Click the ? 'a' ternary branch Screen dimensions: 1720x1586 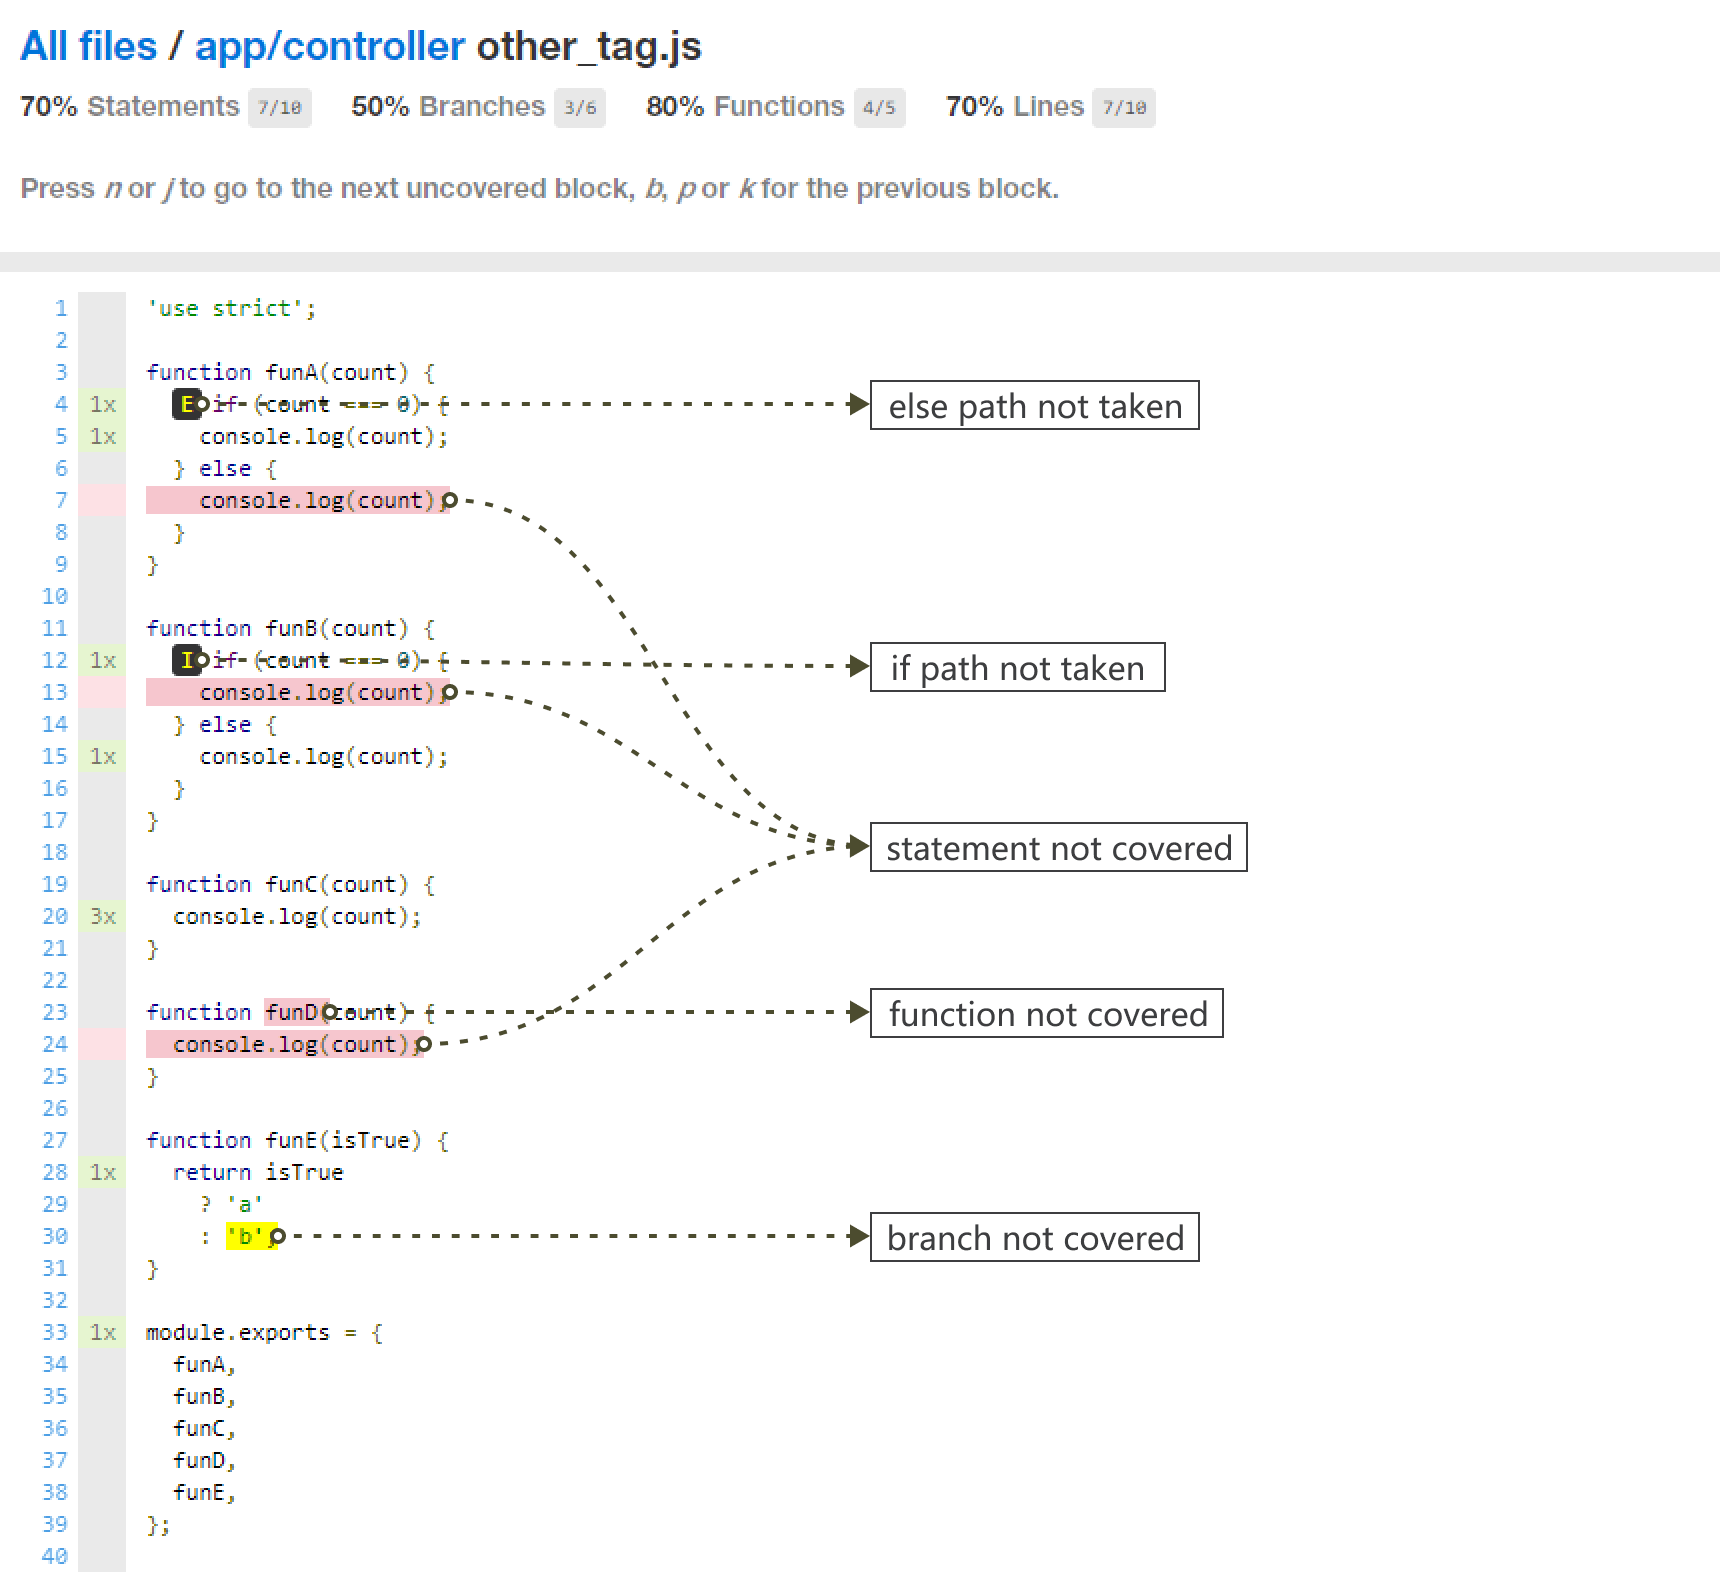click(x=231, y=1205)
